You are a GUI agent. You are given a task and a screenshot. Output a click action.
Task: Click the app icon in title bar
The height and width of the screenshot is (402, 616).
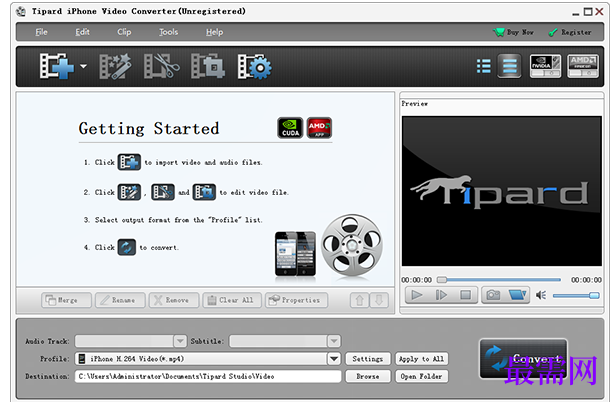21,11
